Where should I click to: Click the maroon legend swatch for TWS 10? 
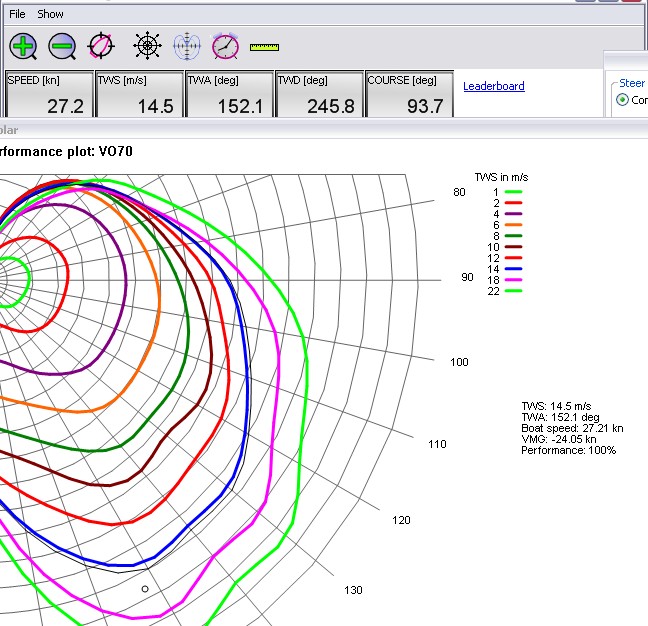coord(514,247)
